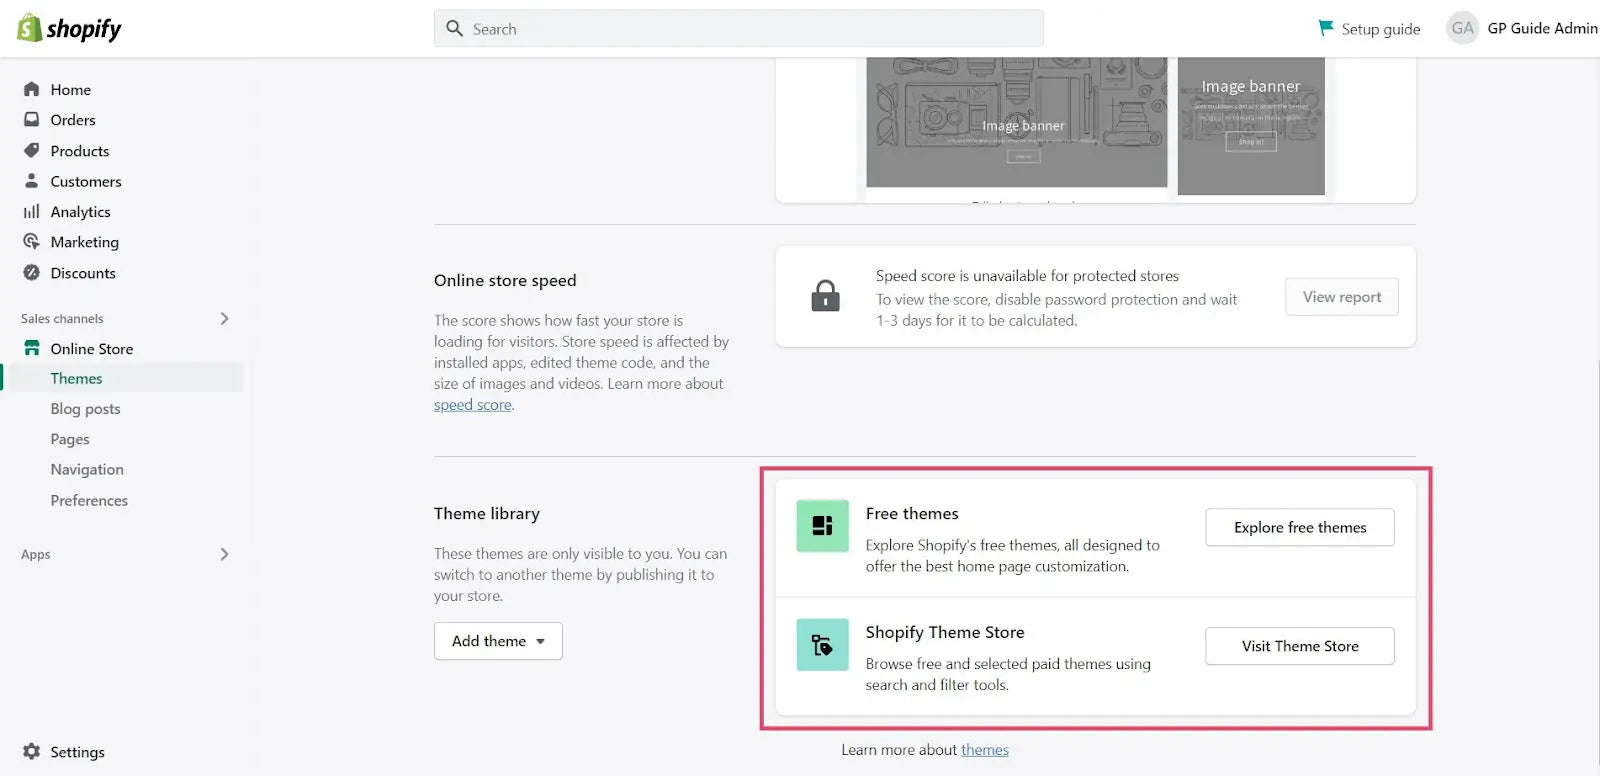Click the Theme library heading

[x=487, y=514]
